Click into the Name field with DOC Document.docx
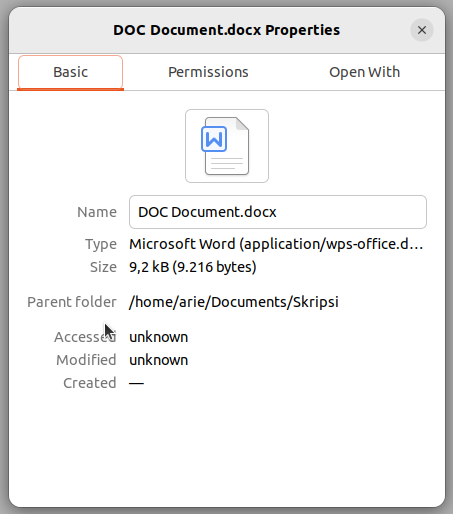Image resolution: width=453 pixels, height=514 pixels. click(278, 212)
